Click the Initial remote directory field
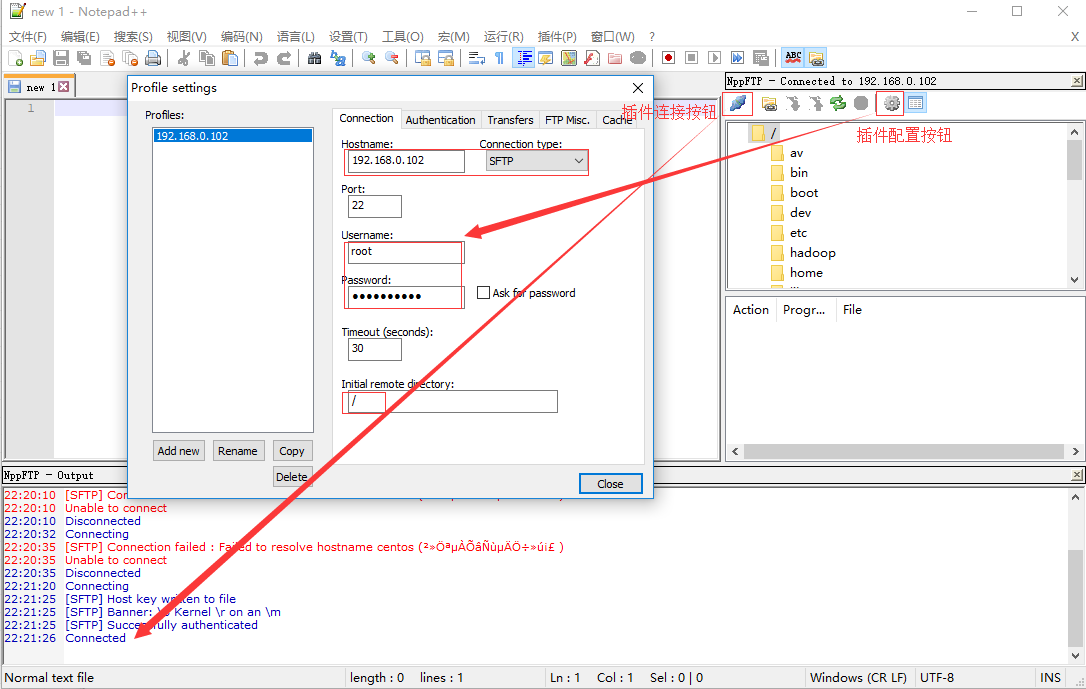Screen dimensions: 1086x689 pos(452,402)
